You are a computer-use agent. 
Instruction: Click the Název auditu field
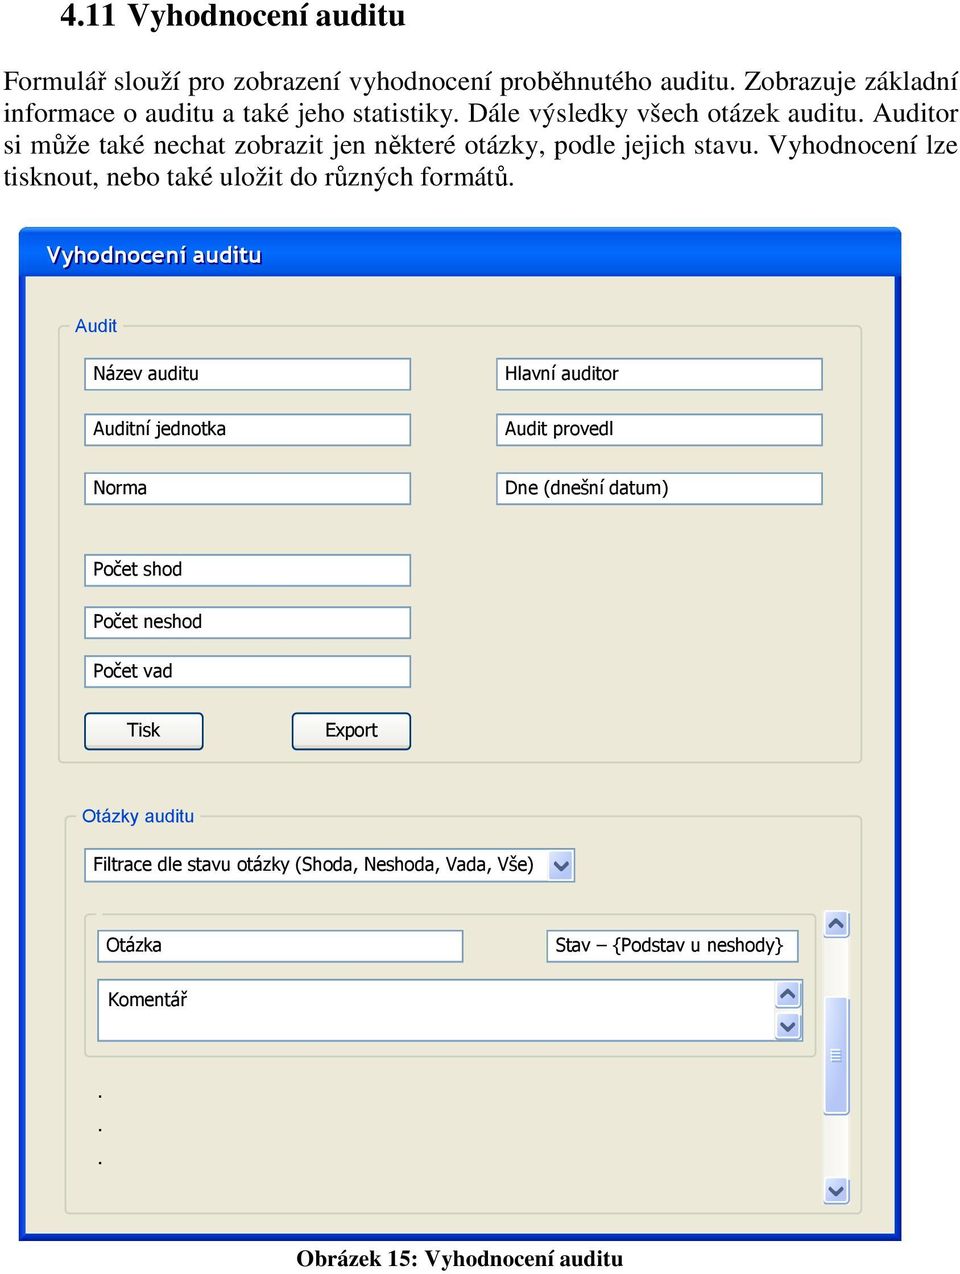[x=247, y=374]
